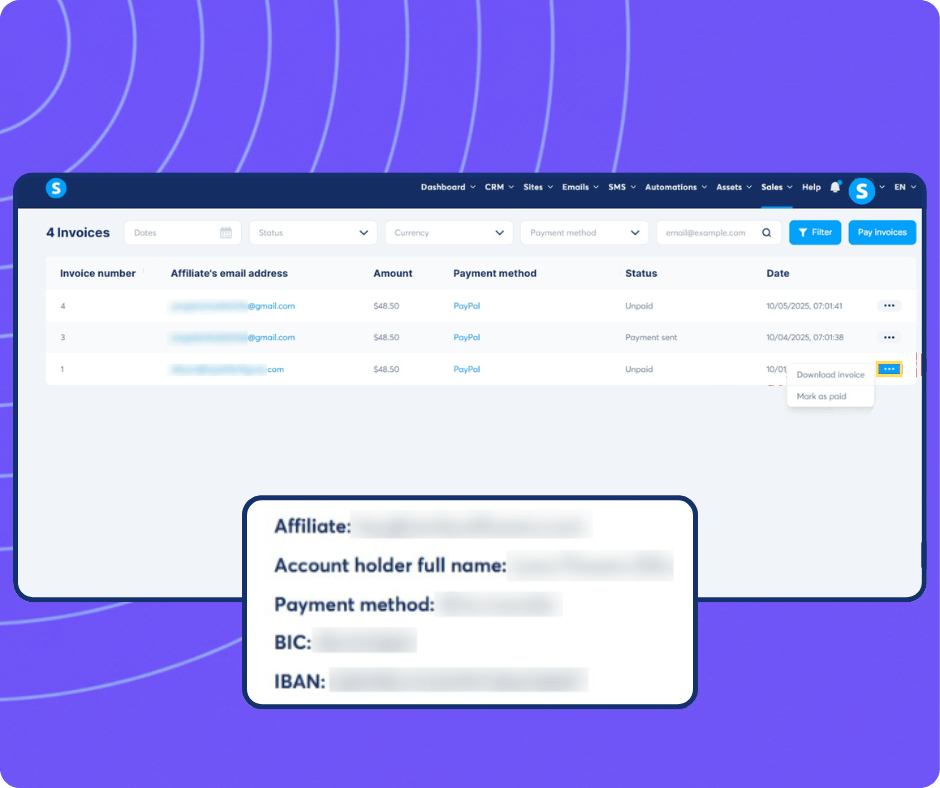Click the Invoice number column header
Screen dimensions: 940x788
(x=98, y=273)
